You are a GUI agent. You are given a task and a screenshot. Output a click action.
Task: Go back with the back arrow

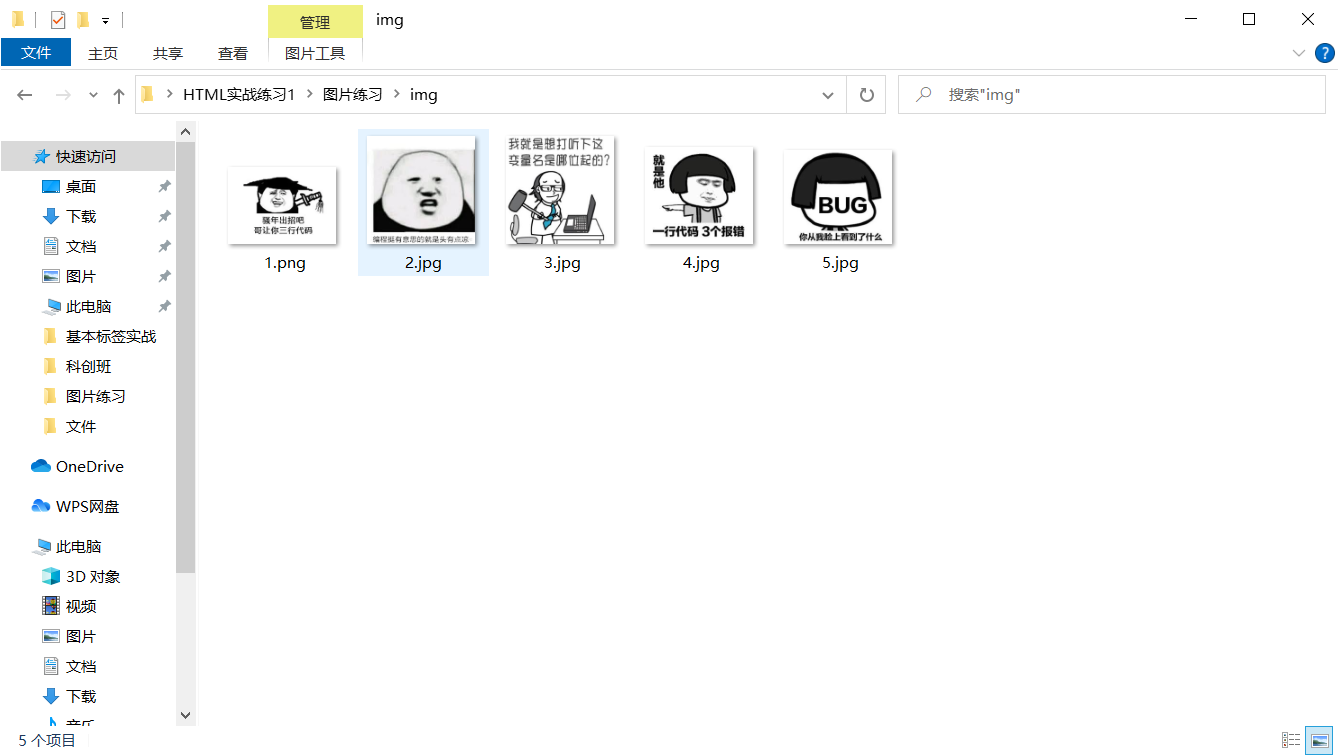(x=25, y=95)
